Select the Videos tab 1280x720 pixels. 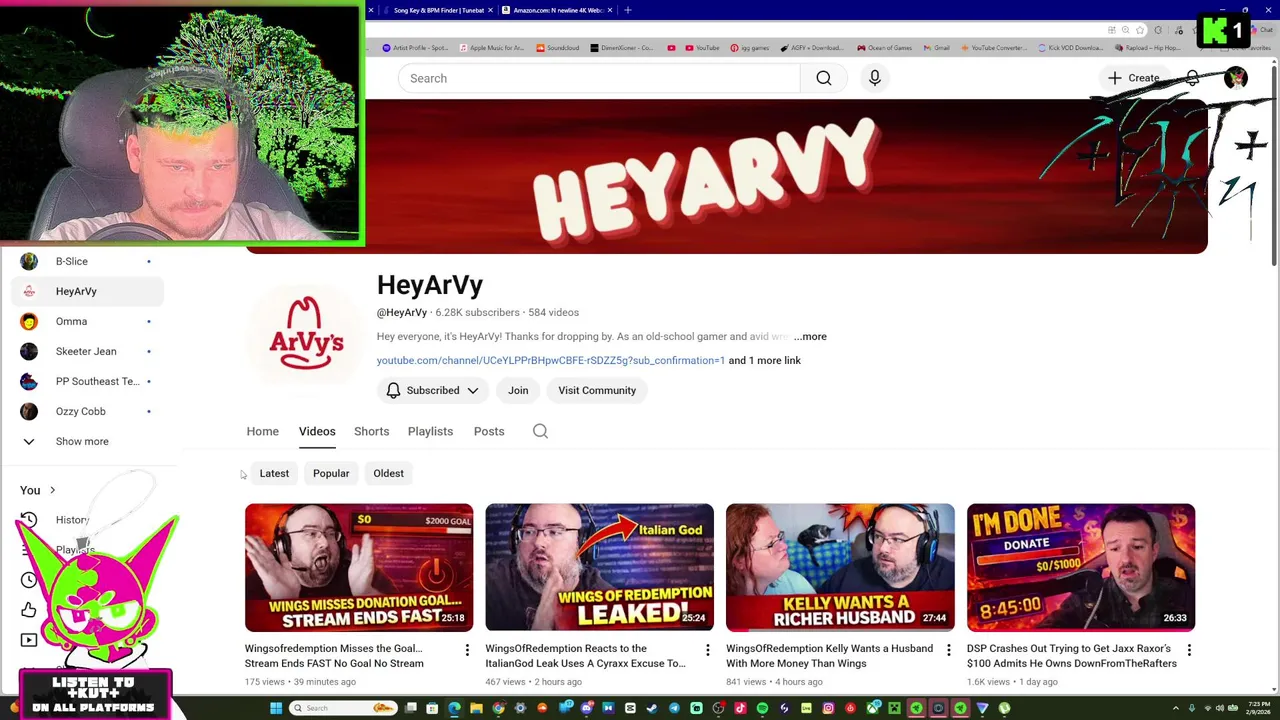[x=317, y=431]
